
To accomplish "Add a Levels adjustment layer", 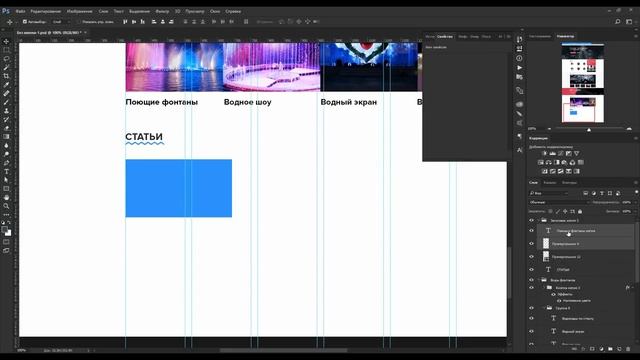I will pyautogui.click(x=553, y=153).
